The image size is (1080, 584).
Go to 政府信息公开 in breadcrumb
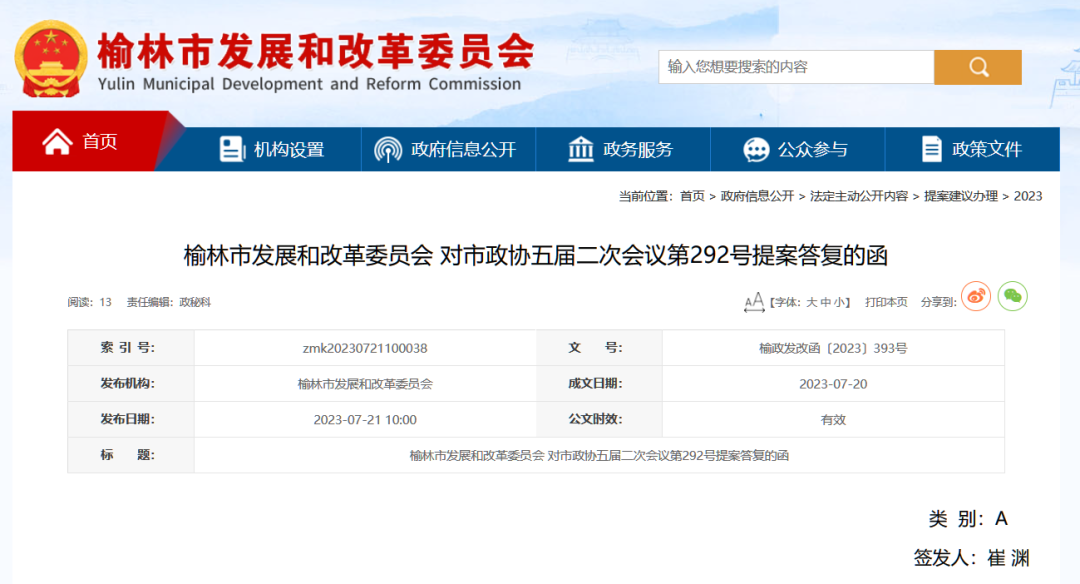757,196
